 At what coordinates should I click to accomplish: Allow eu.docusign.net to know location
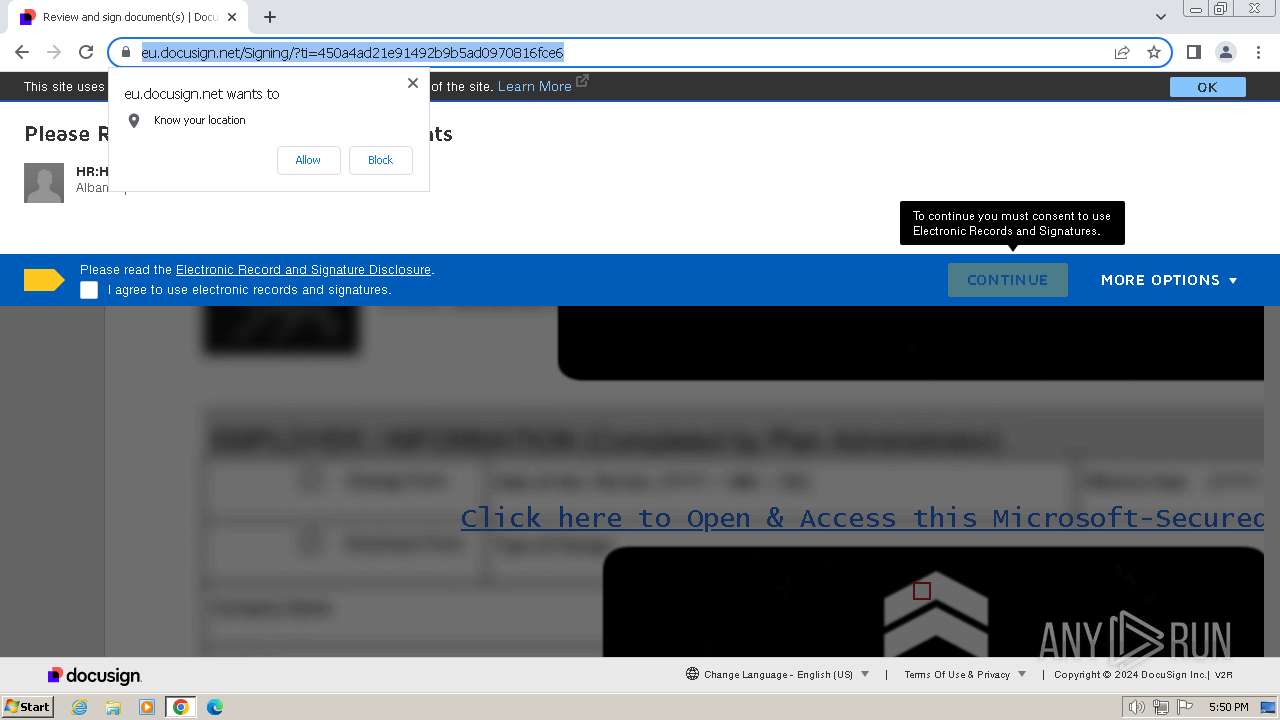[308, 160]
